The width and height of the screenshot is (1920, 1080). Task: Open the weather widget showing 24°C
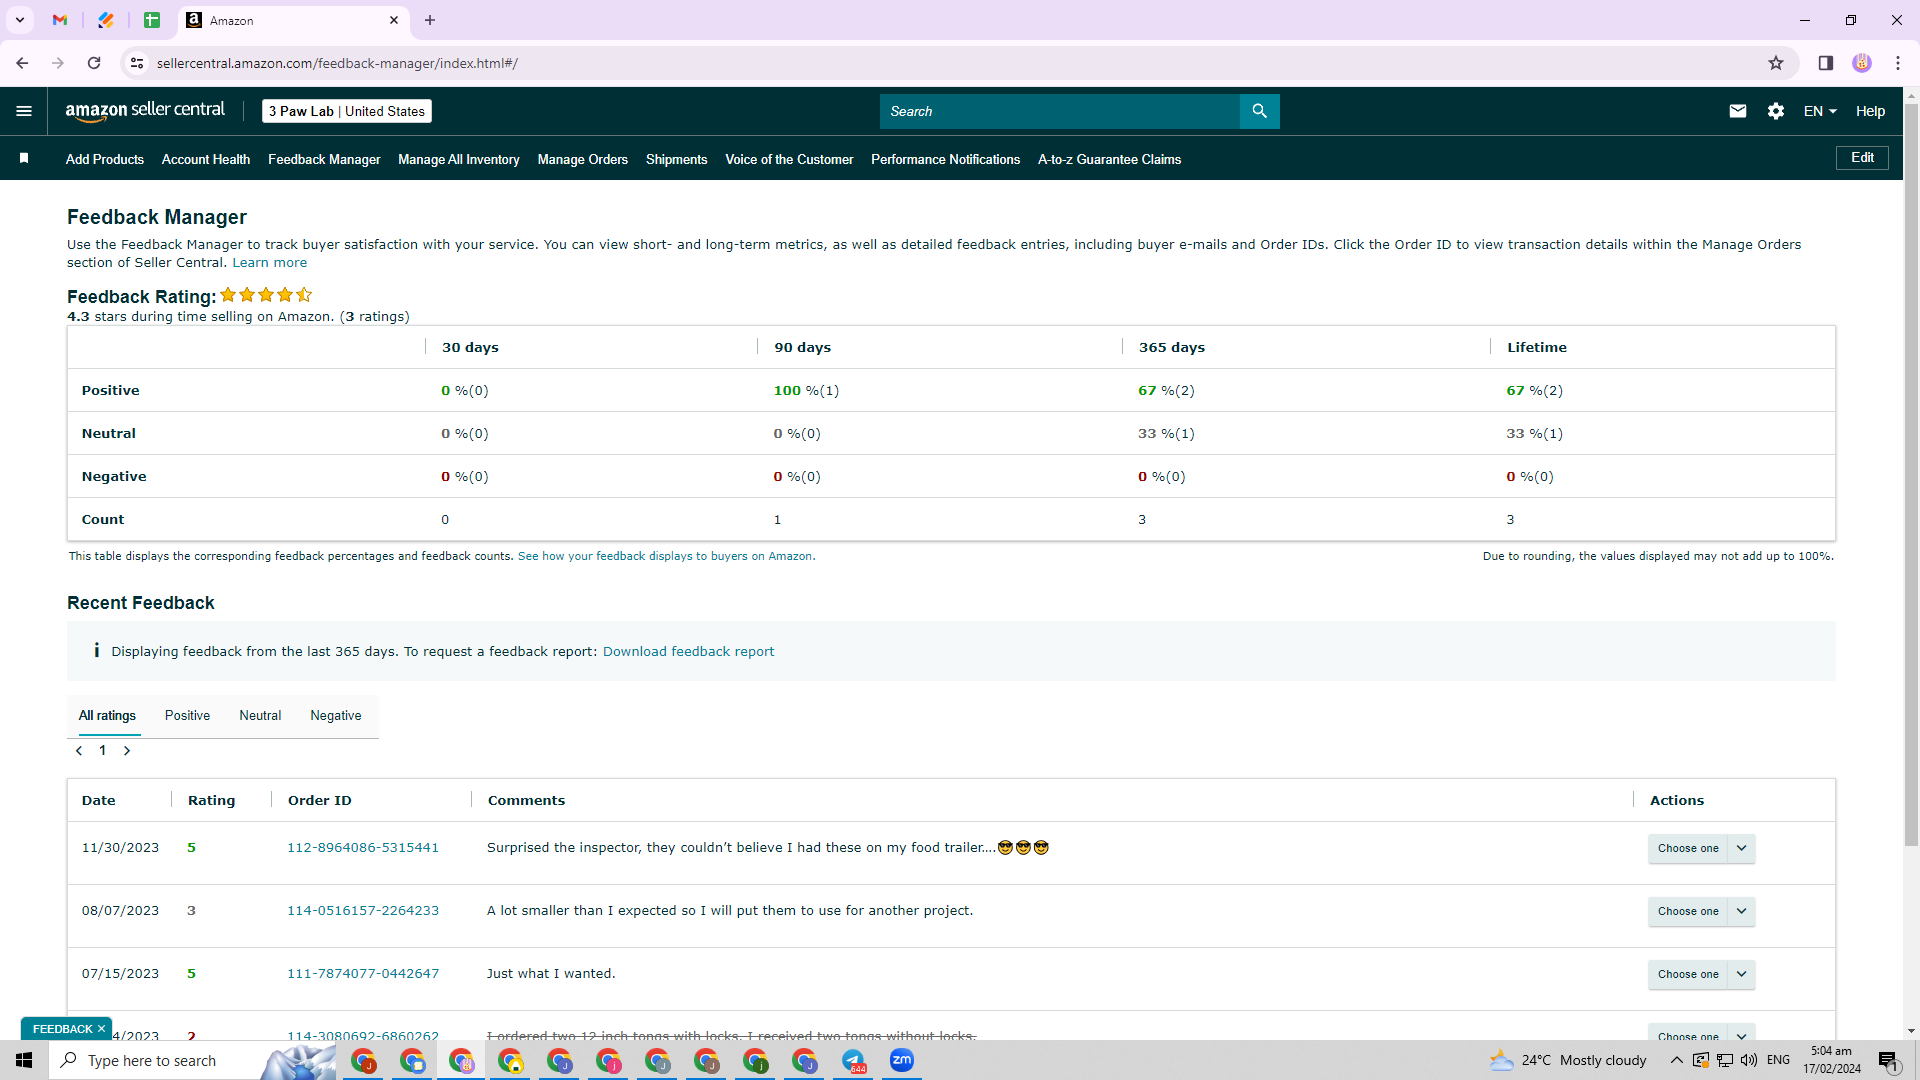click(1567, 1060)
